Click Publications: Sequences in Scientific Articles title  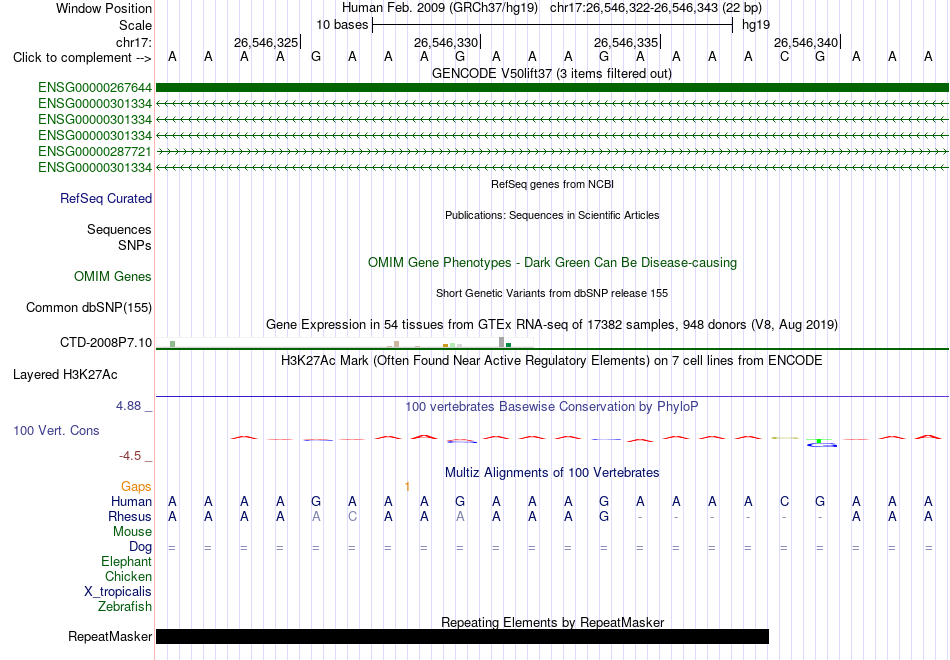[x=552, y=215]
